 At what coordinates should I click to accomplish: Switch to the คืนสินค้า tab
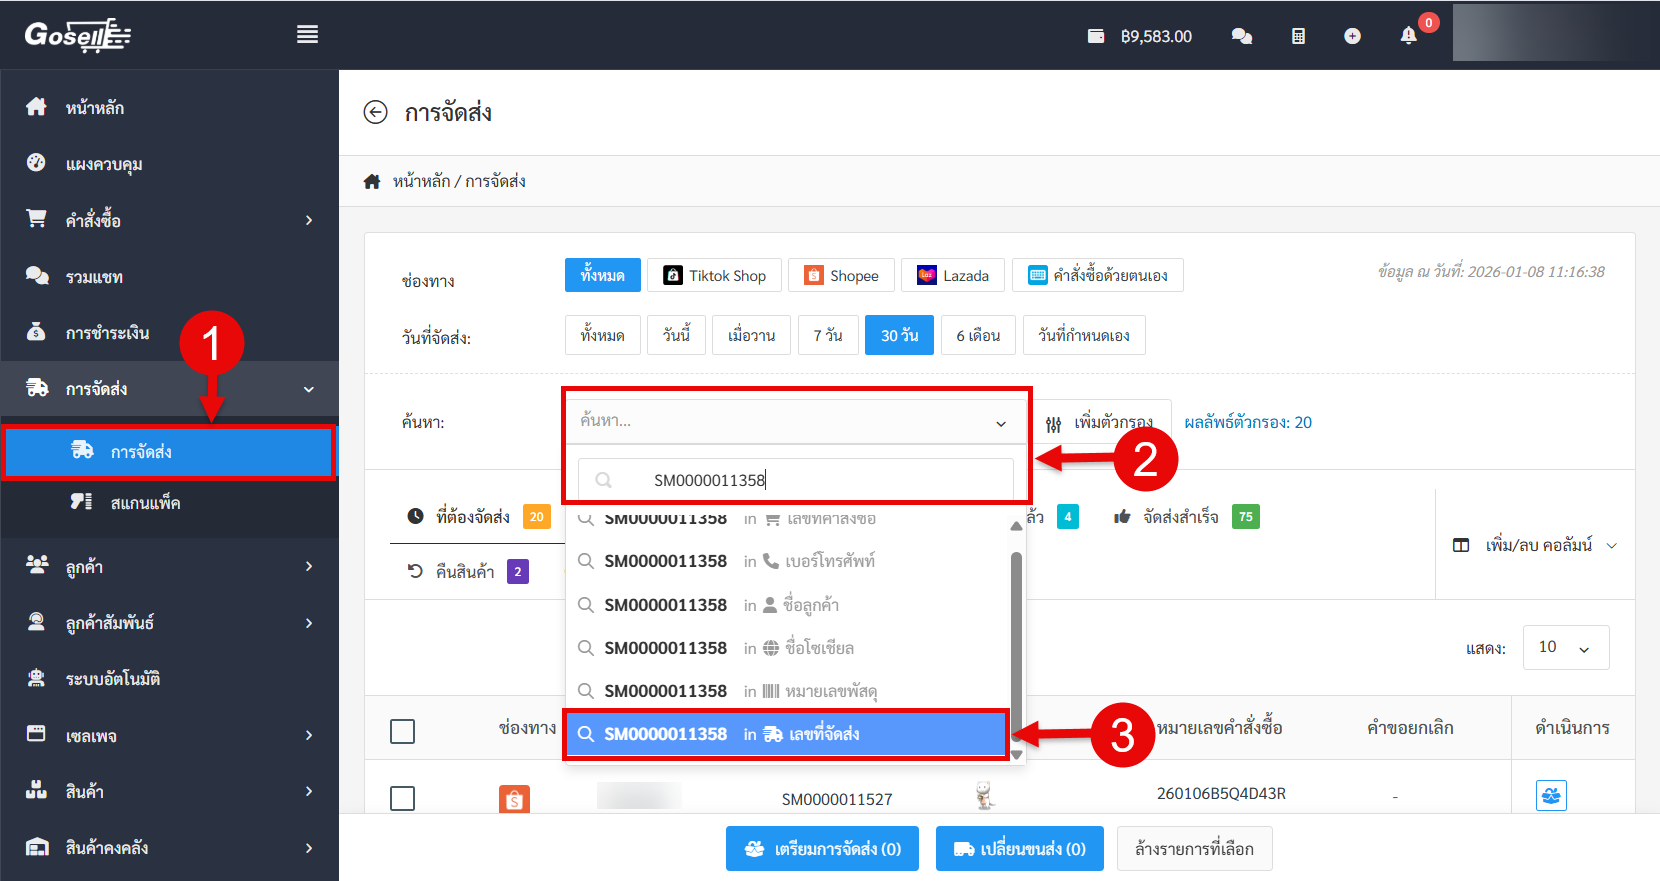point(465,571)
